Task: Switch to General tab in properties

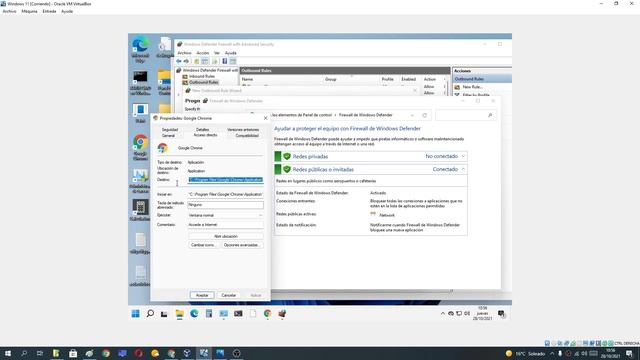Action: [x=168, y=135]
